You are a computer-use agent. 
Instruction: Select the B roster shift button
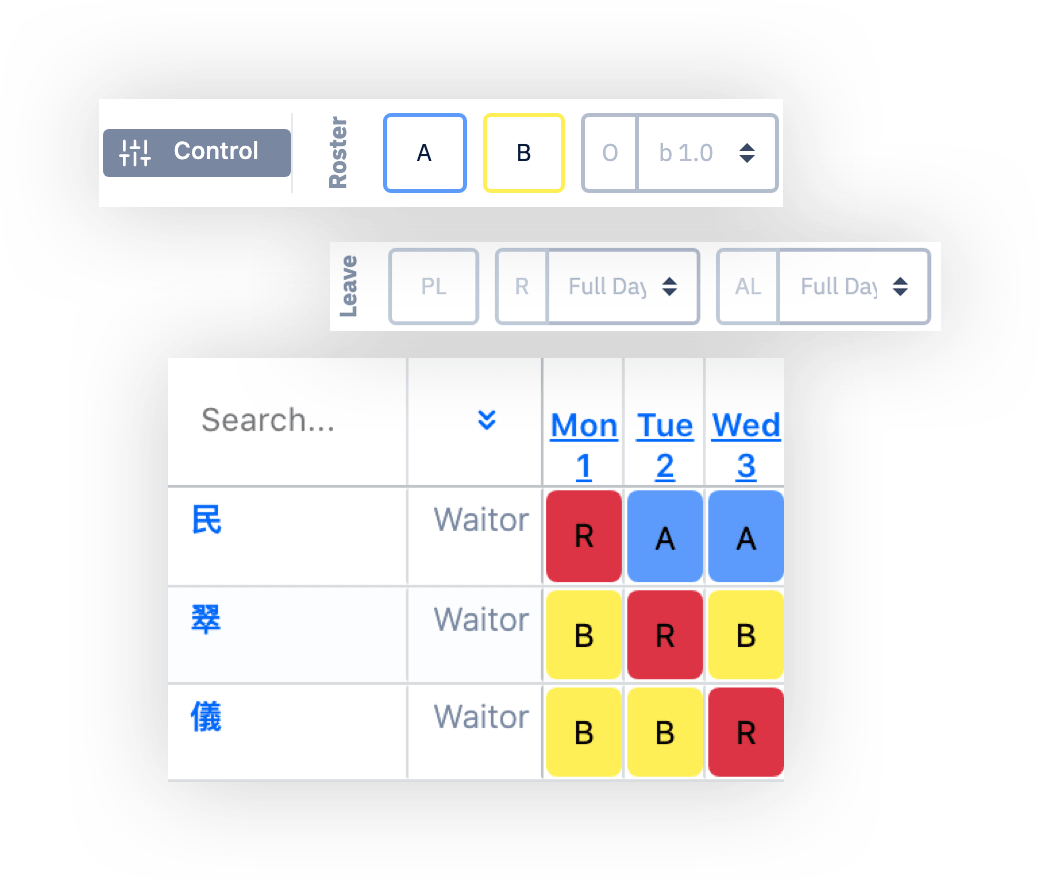click(x=524, y=152)
